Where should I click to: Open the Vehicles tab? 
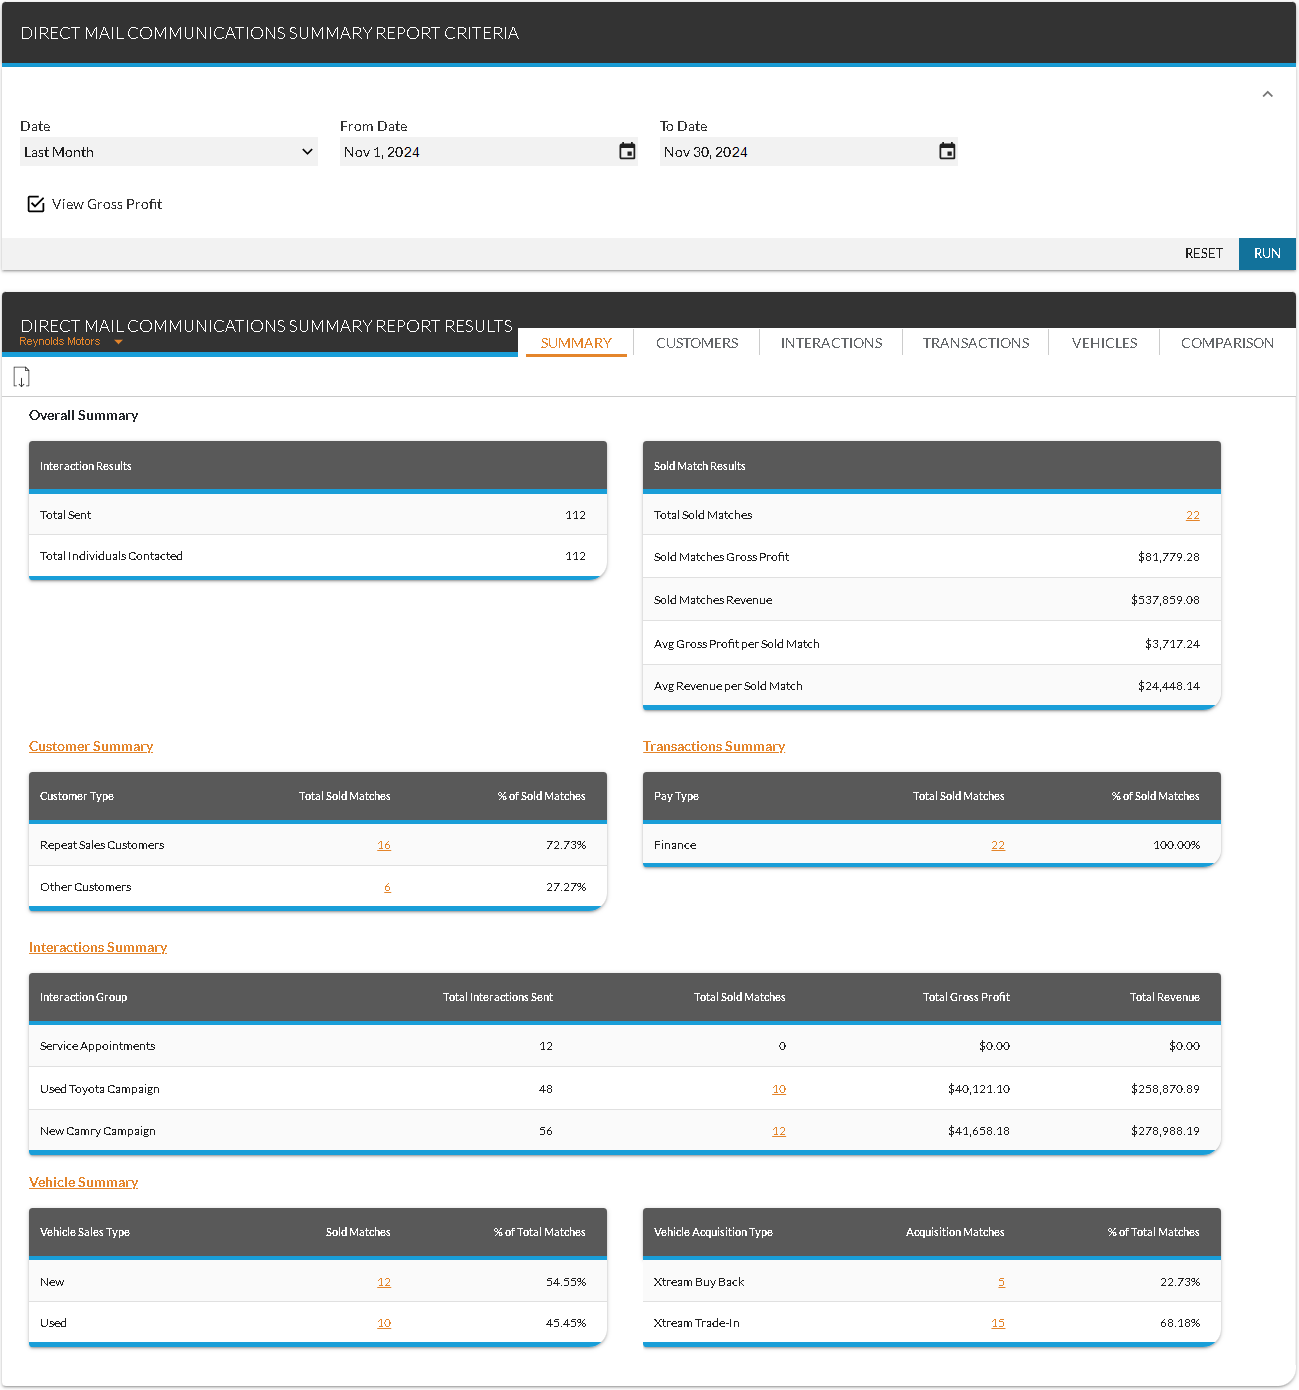pos(1104,343)
